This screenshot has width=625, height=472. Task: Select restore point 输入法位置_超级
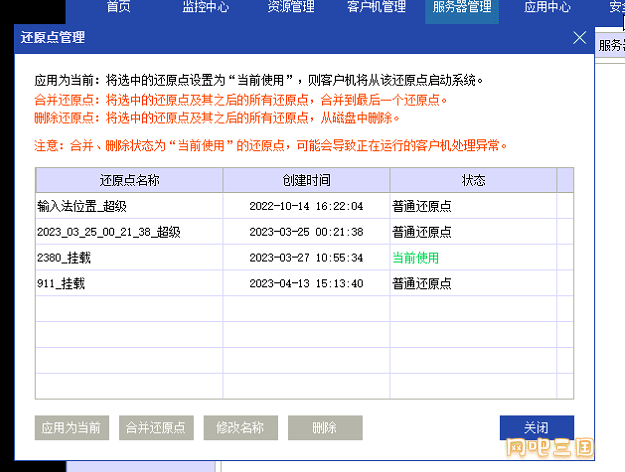82,206
